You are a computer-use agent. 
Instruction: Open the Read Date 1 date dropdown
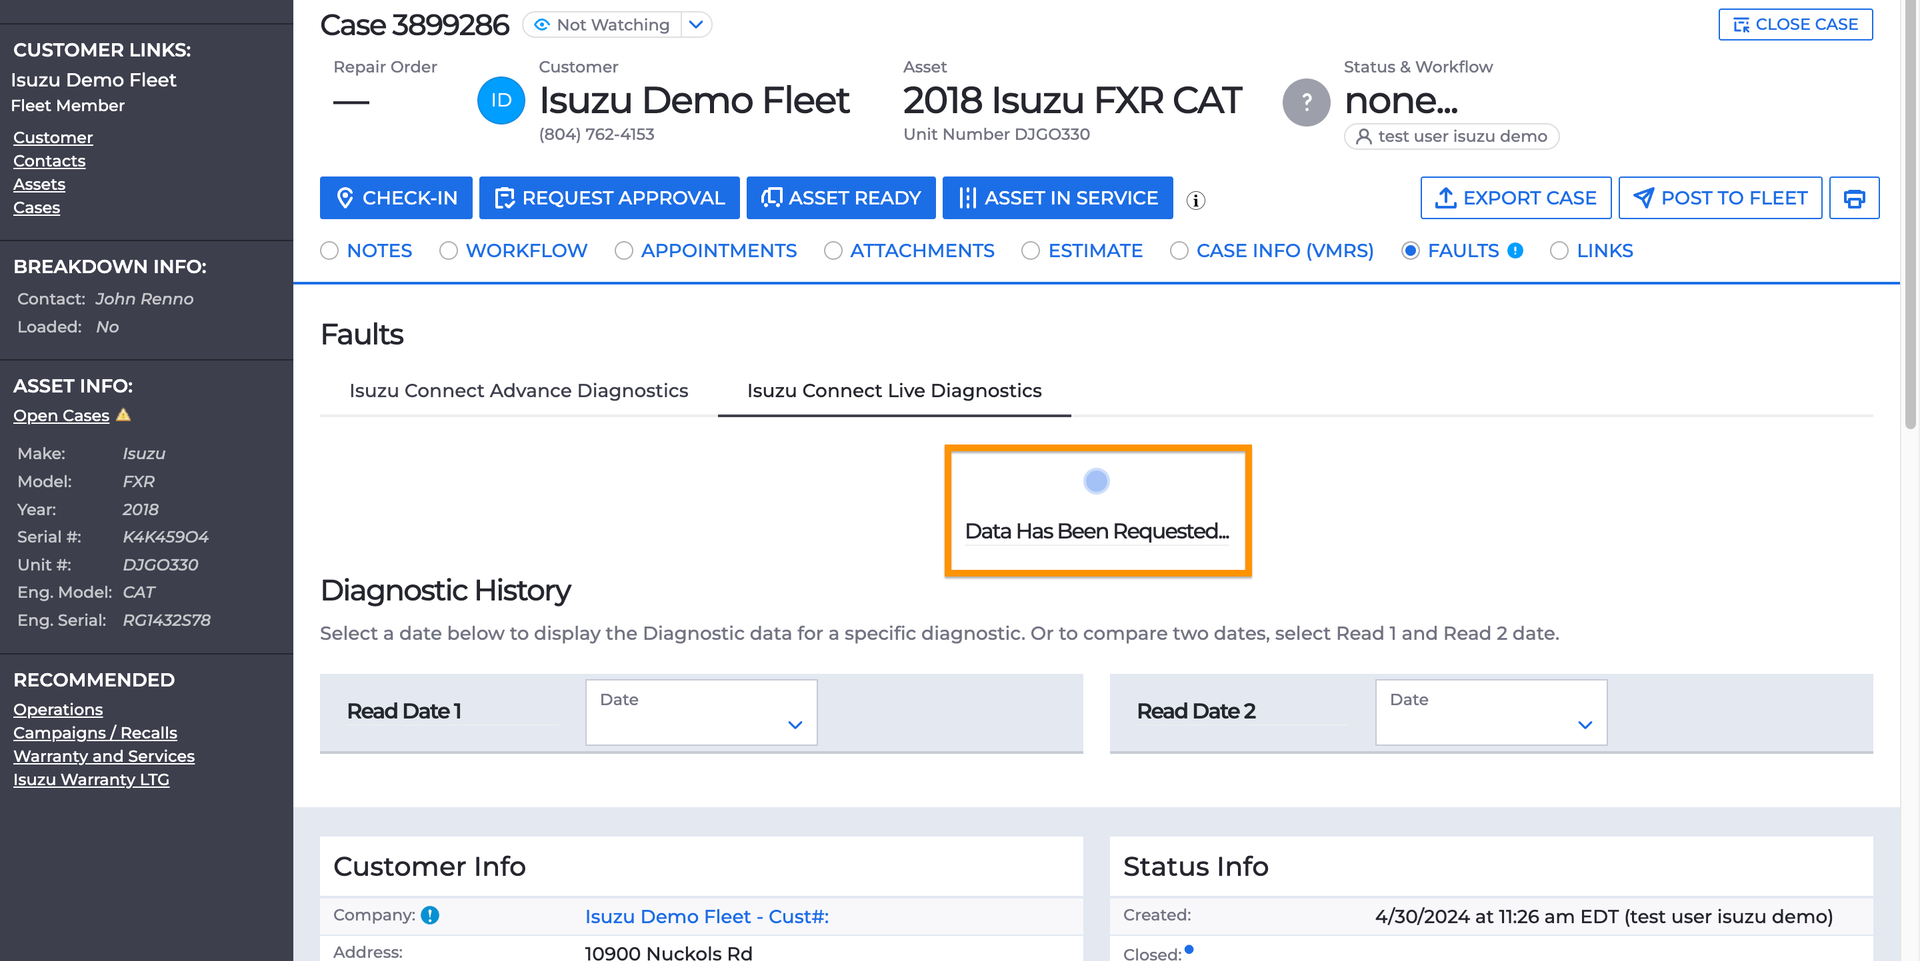[701, 712]
